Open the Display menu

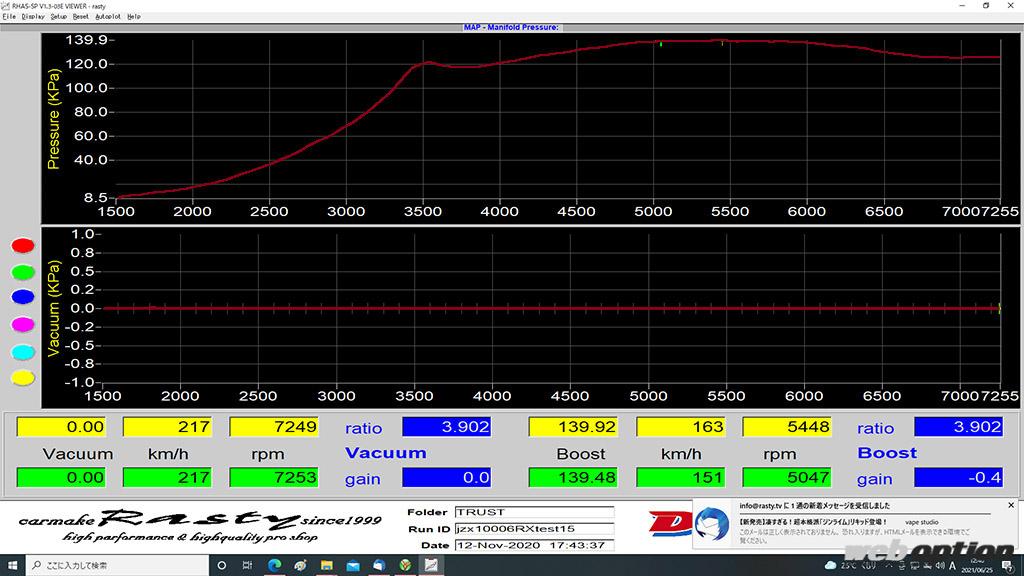click(33, 17)
